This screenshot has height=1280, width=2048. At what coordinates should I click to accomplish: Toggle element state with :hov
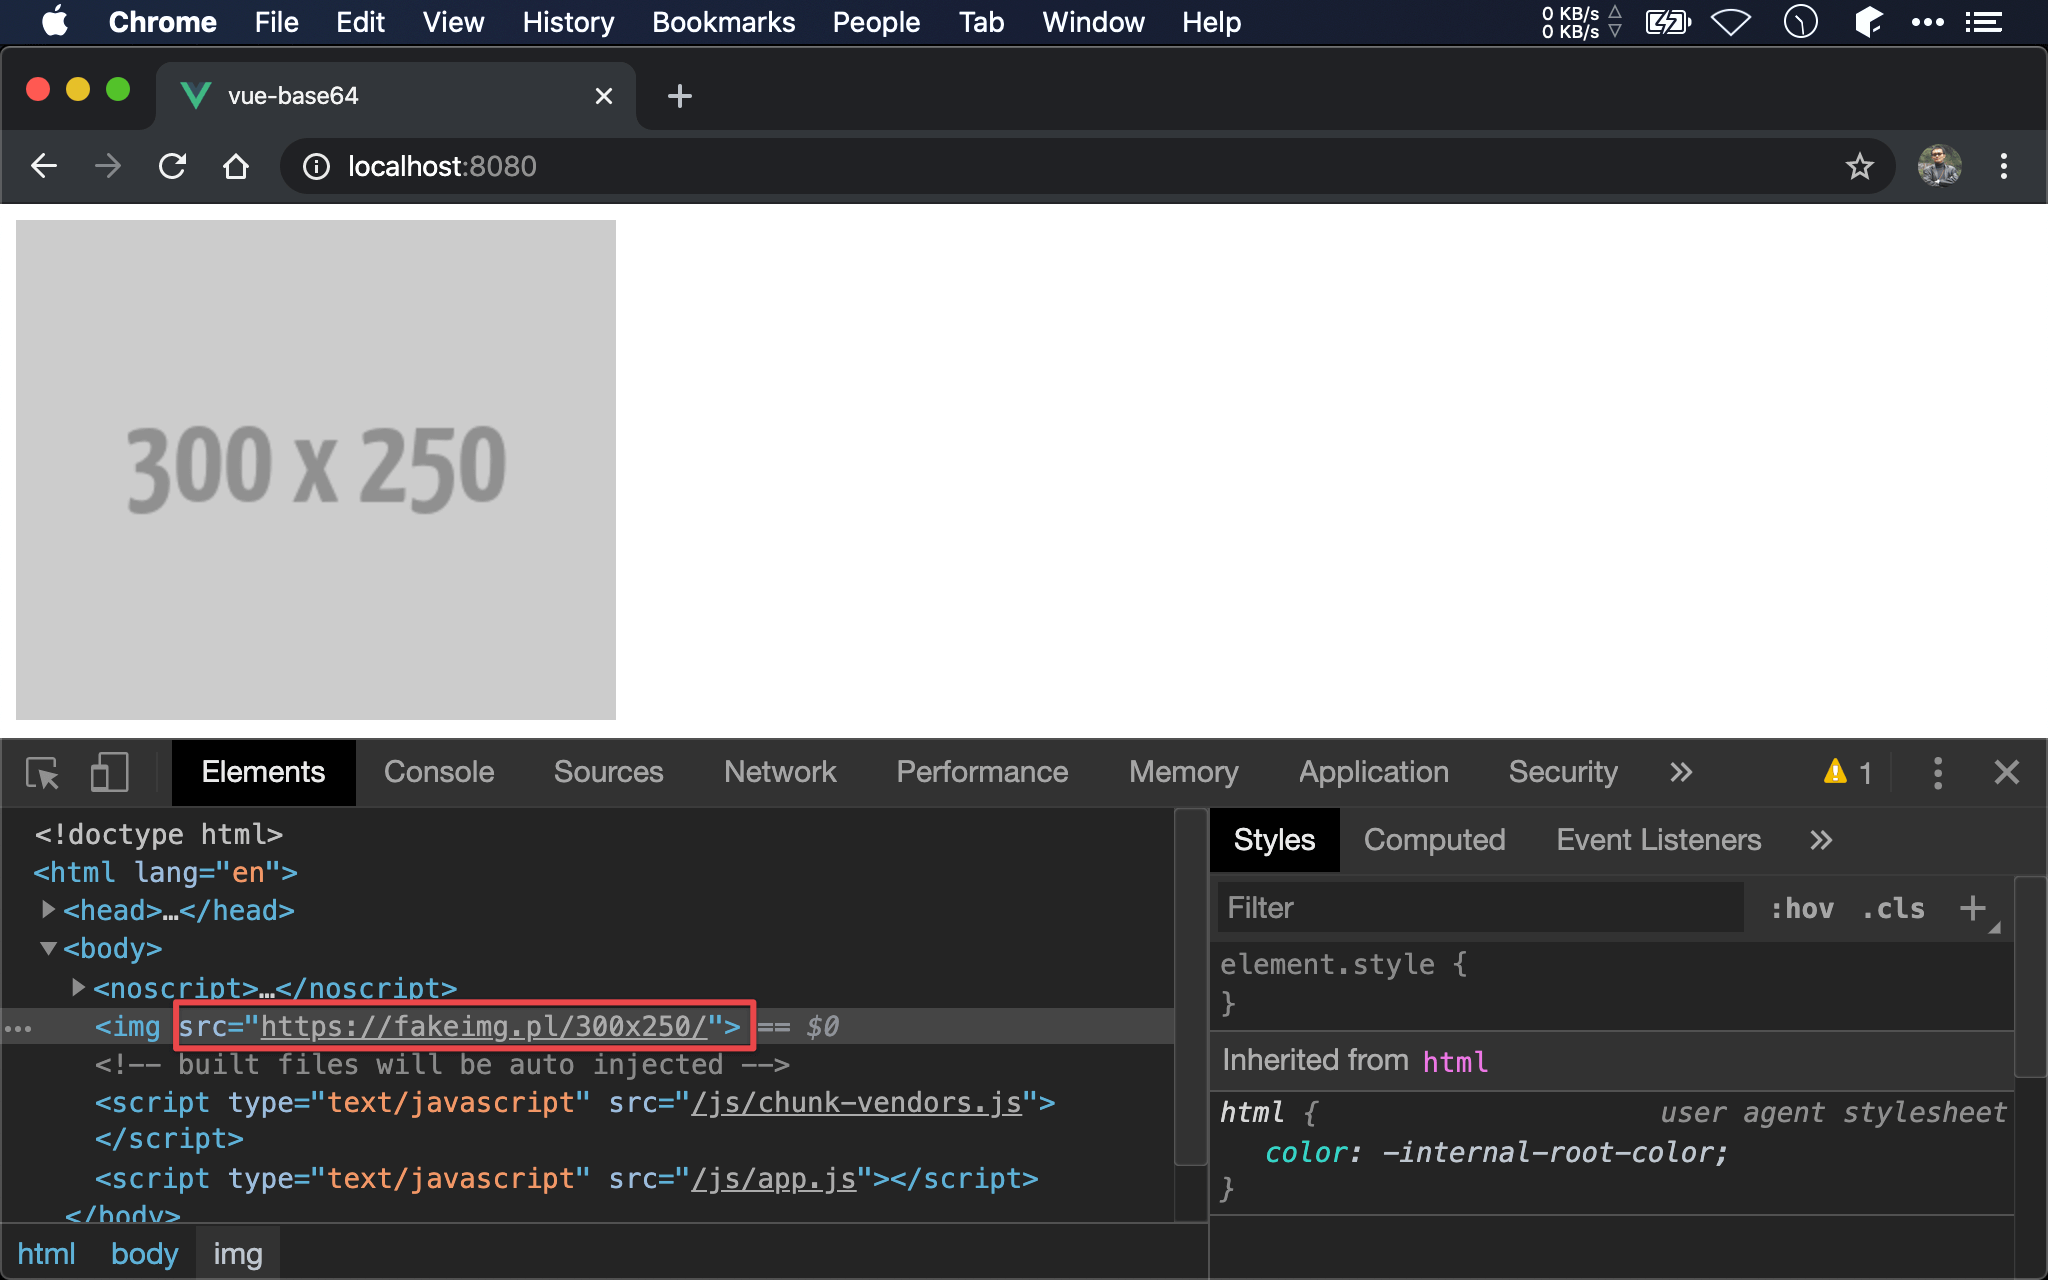pyautogui.click(x=1803, y=909)
